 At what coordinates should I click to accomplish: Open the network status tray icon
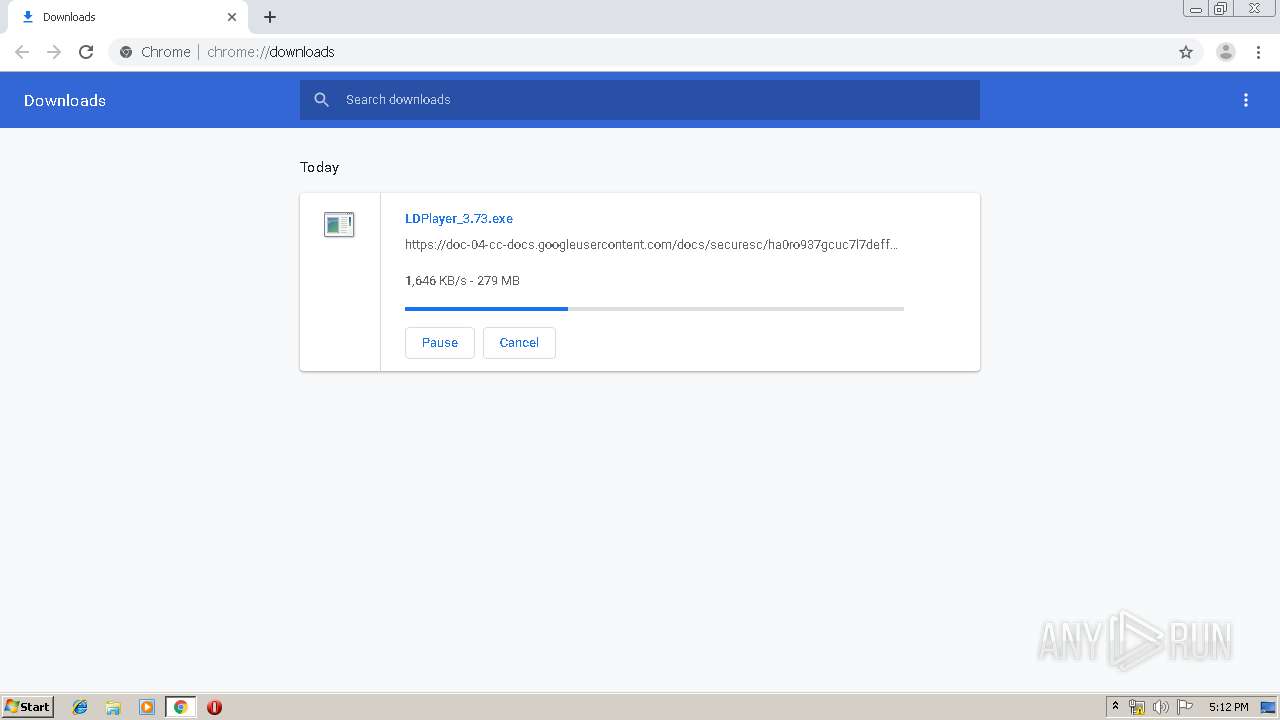1137,707
